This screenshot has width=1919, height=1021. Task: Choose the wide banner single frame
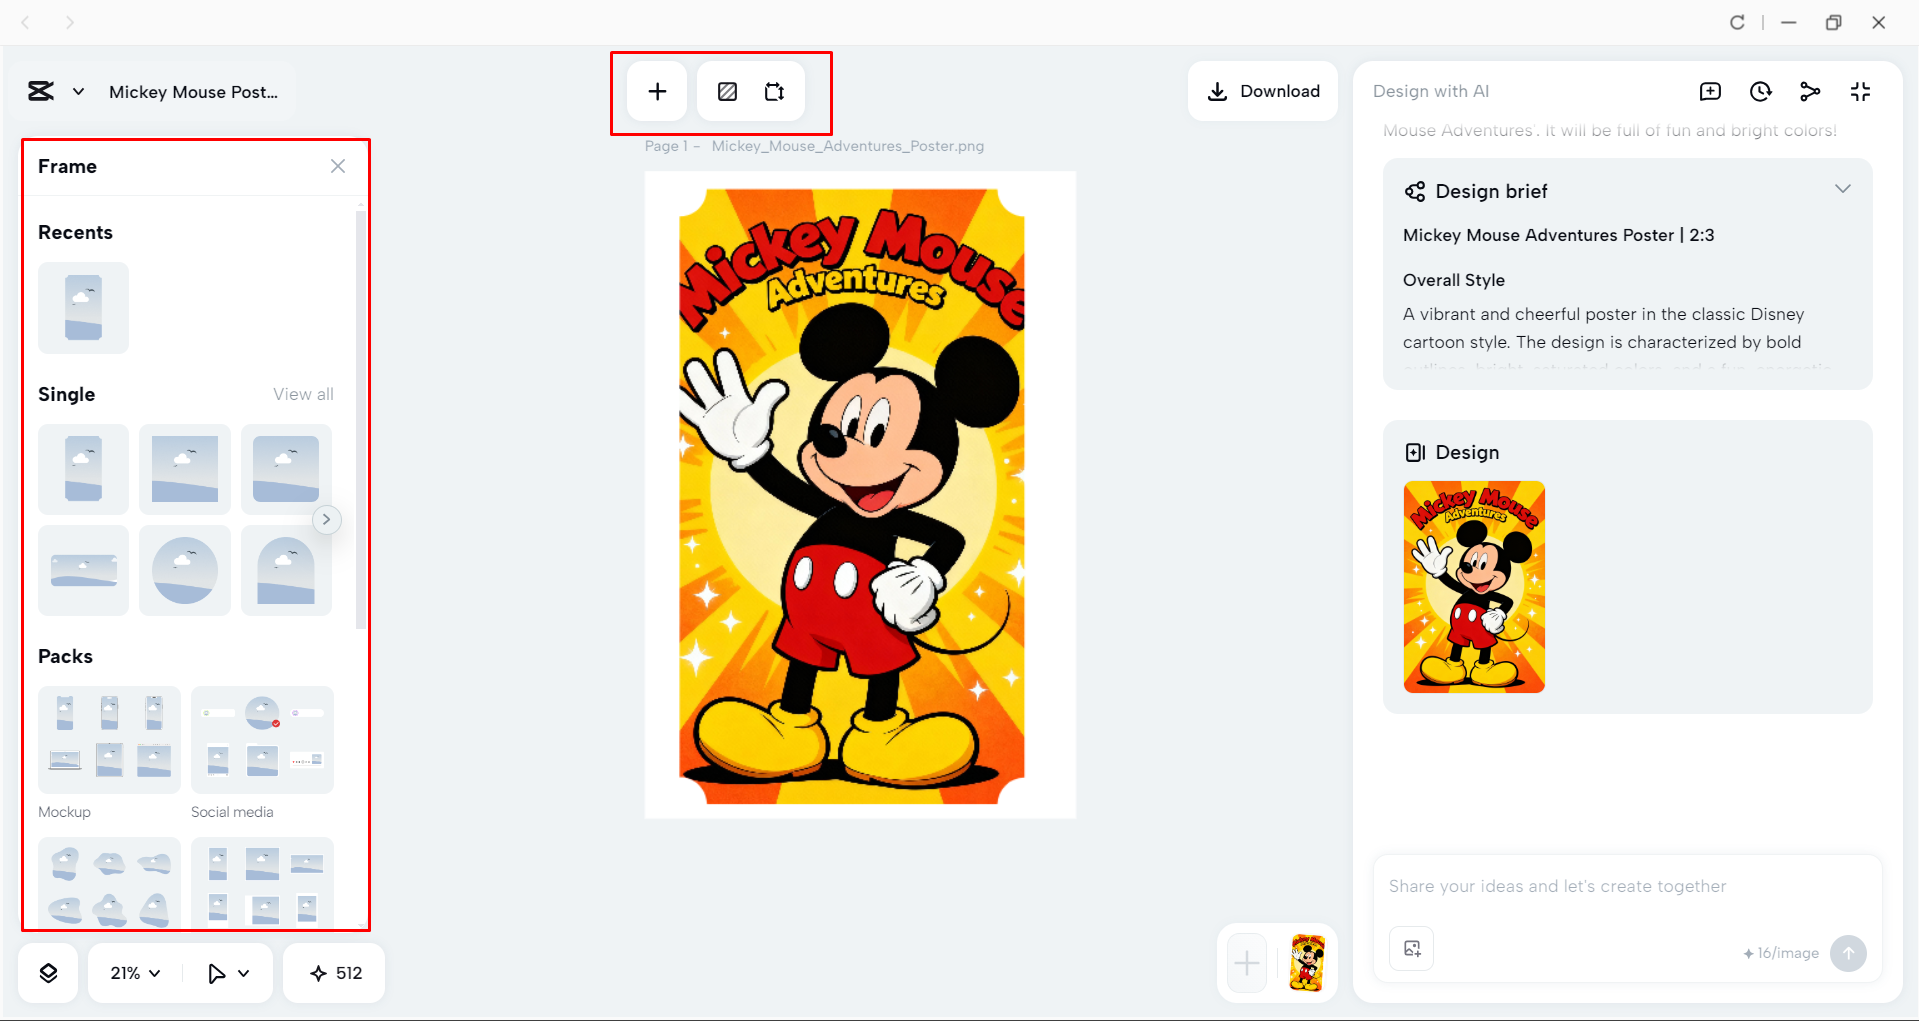84,570
